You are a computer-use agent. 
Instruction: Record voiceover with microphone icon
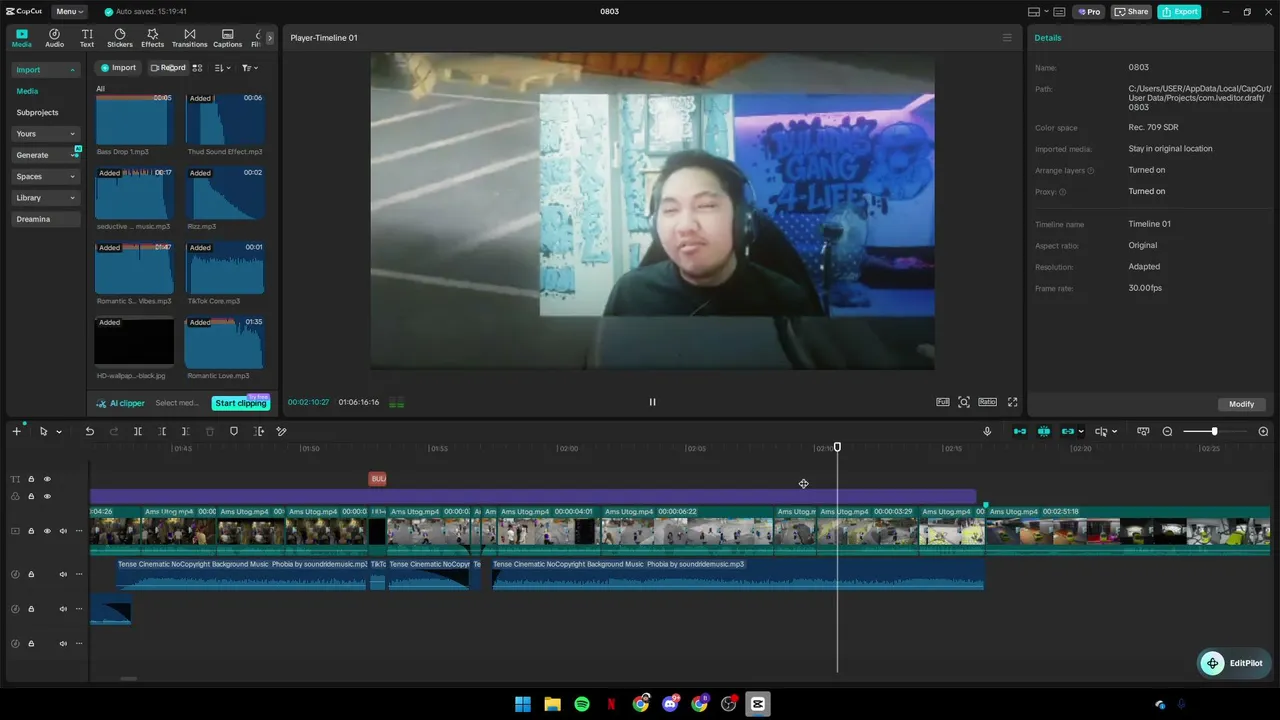[x=987, y=431]
